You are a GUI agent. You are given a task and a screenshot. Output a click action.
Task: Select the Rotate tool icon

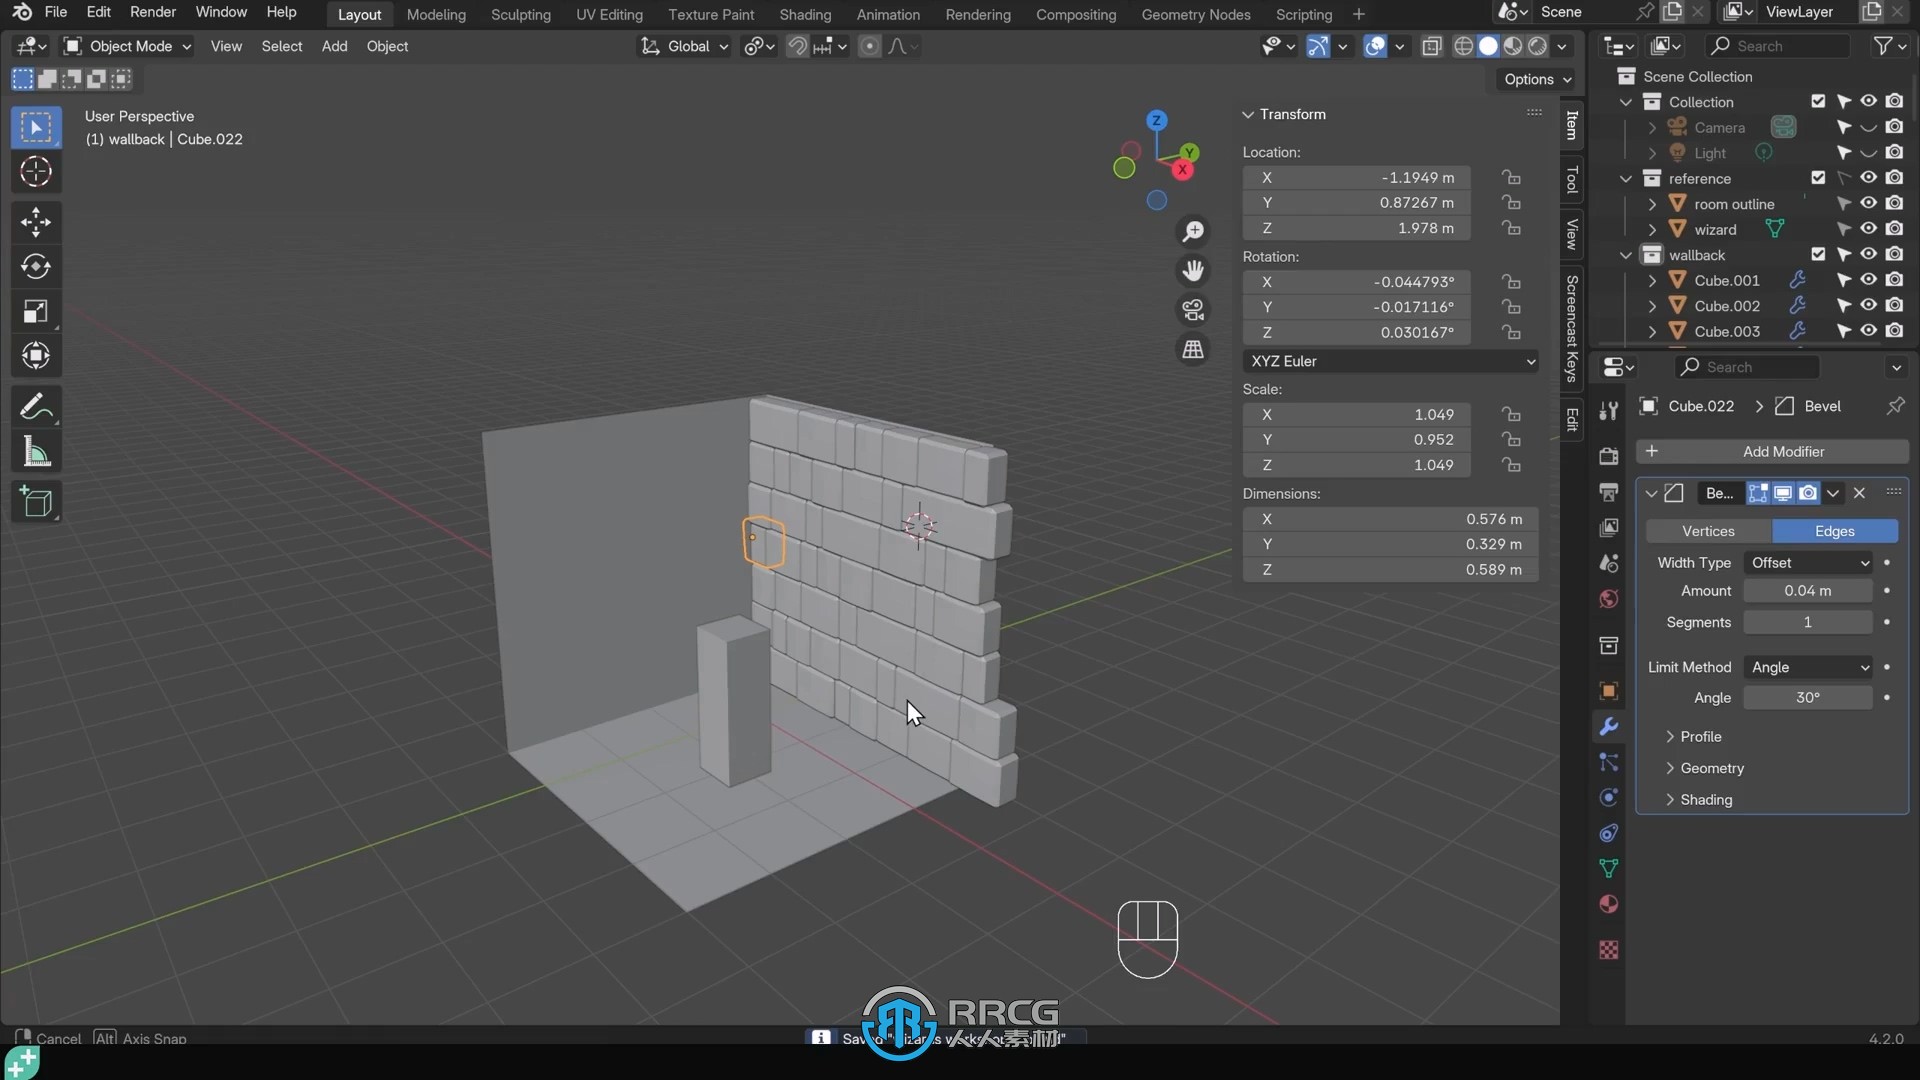pyautogui.click(x=36, y=265)
